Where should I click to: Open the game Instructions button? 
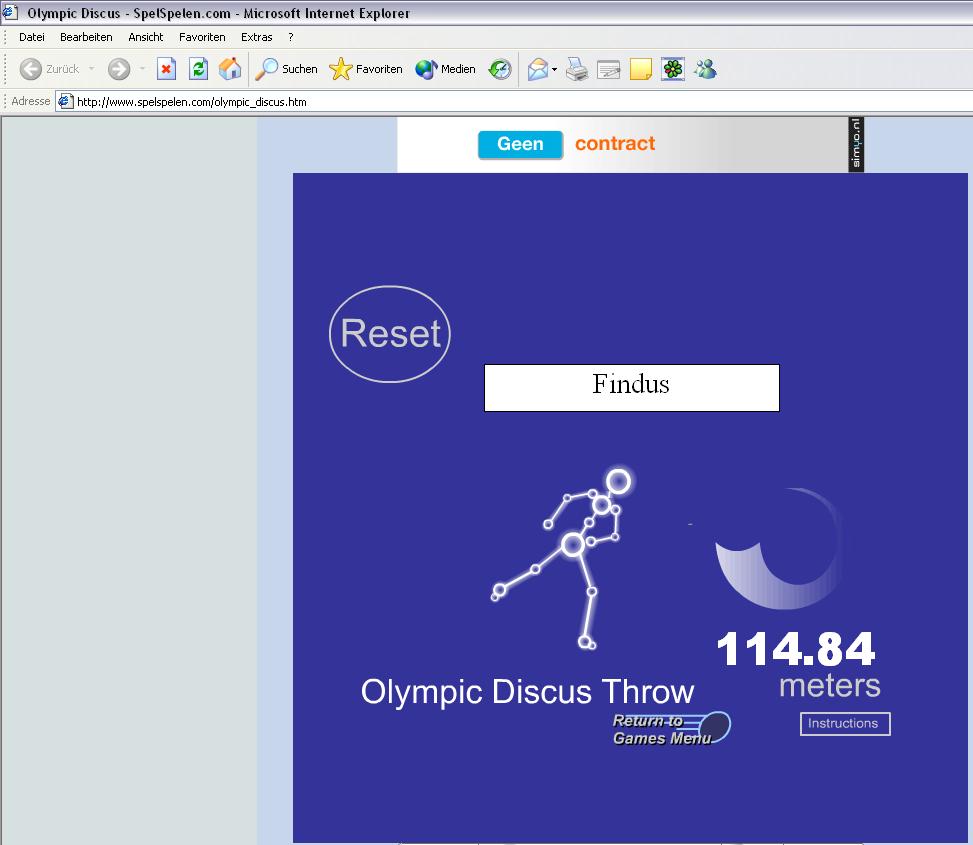pos(844,723)
